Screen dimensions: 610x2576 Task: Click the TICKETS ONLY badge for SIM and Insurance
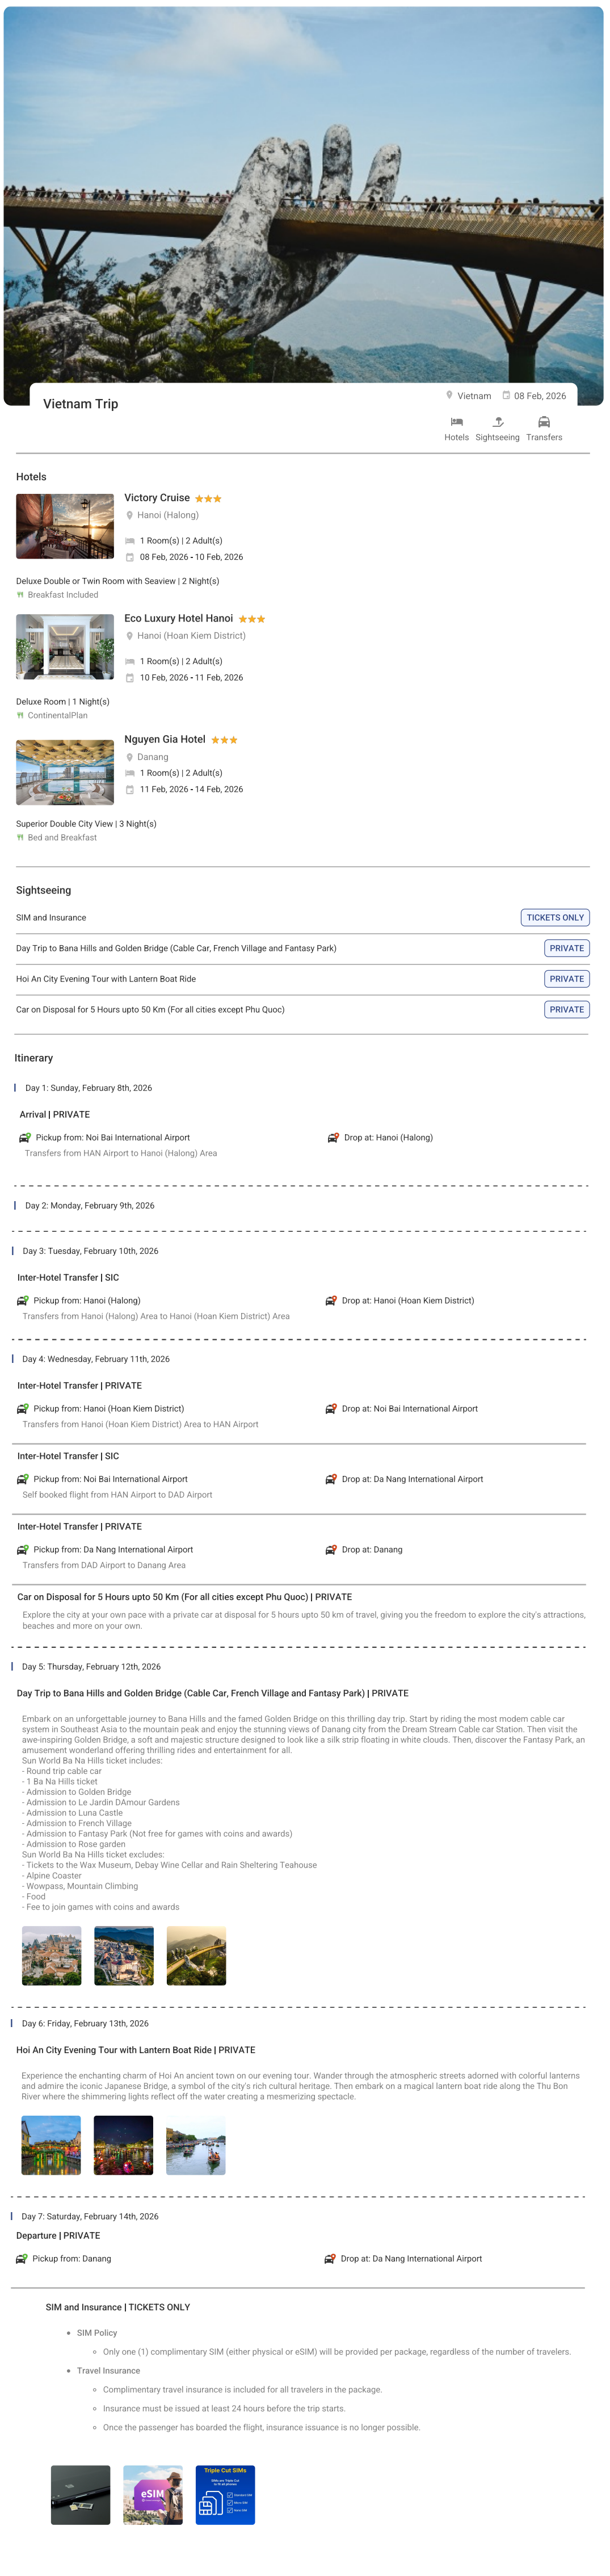(555, 917)
